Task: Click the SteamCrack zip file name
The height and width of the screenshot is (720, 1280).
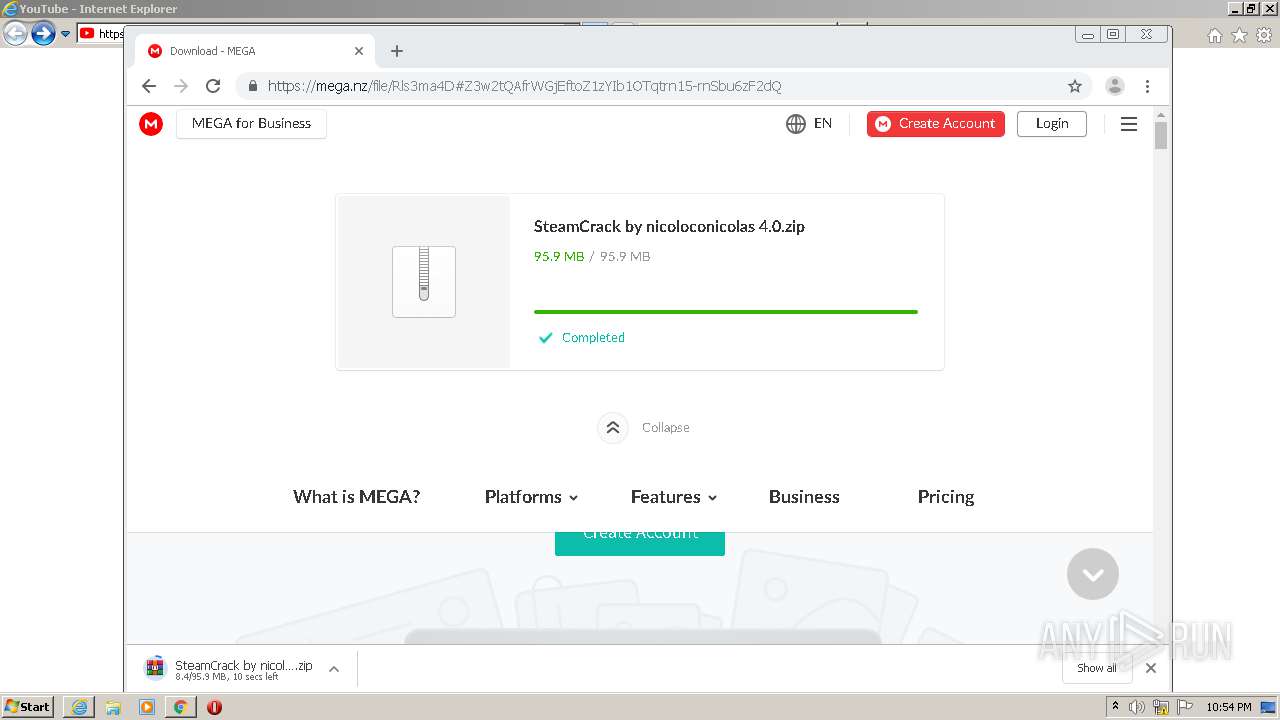Action: [x=669, y=226]
